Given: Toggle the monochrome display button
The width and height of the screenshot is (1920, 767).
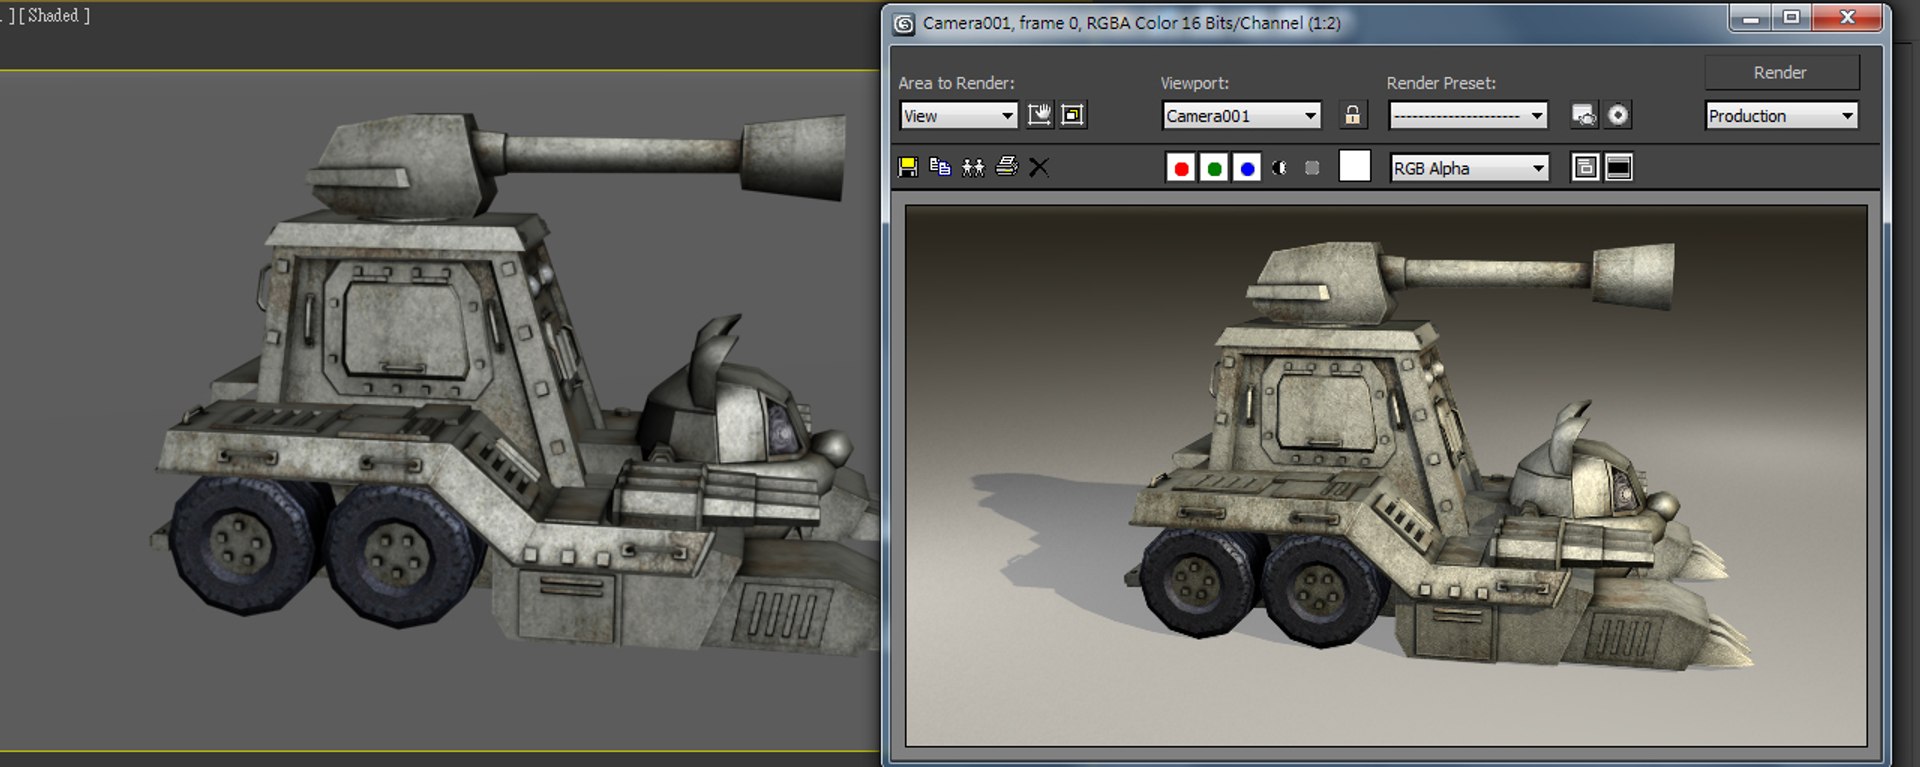Looking at the screenshot, I should [x=1312, y=168].
